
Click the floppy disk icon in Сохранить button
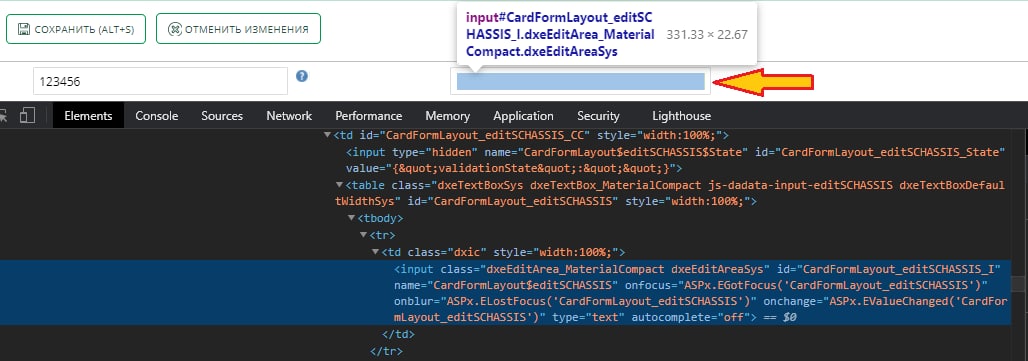[x=24, y=29]
